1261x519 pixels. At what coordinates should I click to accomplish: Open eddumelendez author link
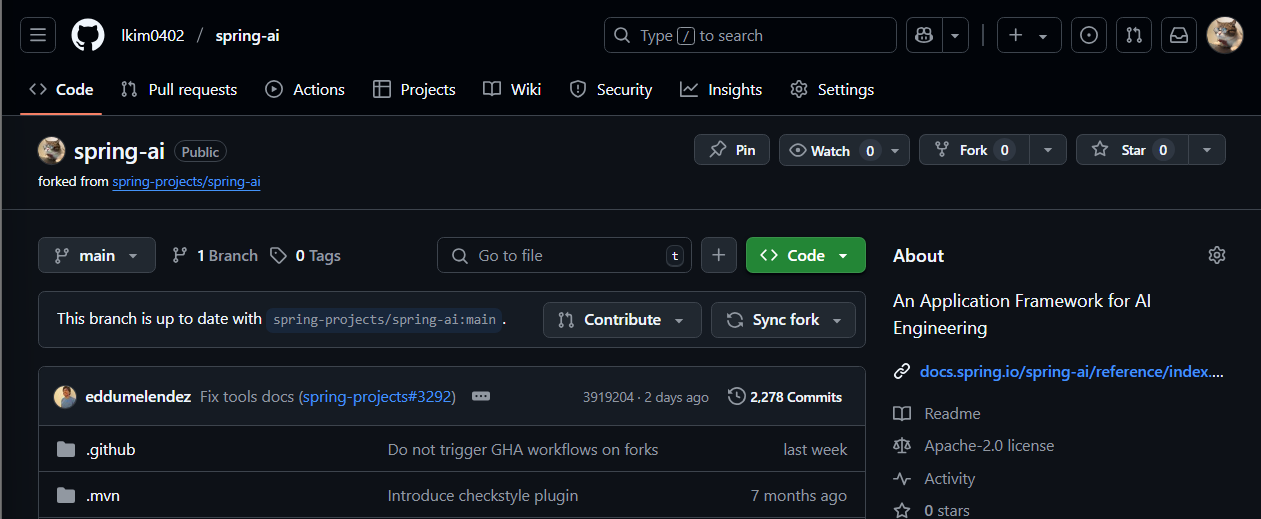[x=138, y=397]
